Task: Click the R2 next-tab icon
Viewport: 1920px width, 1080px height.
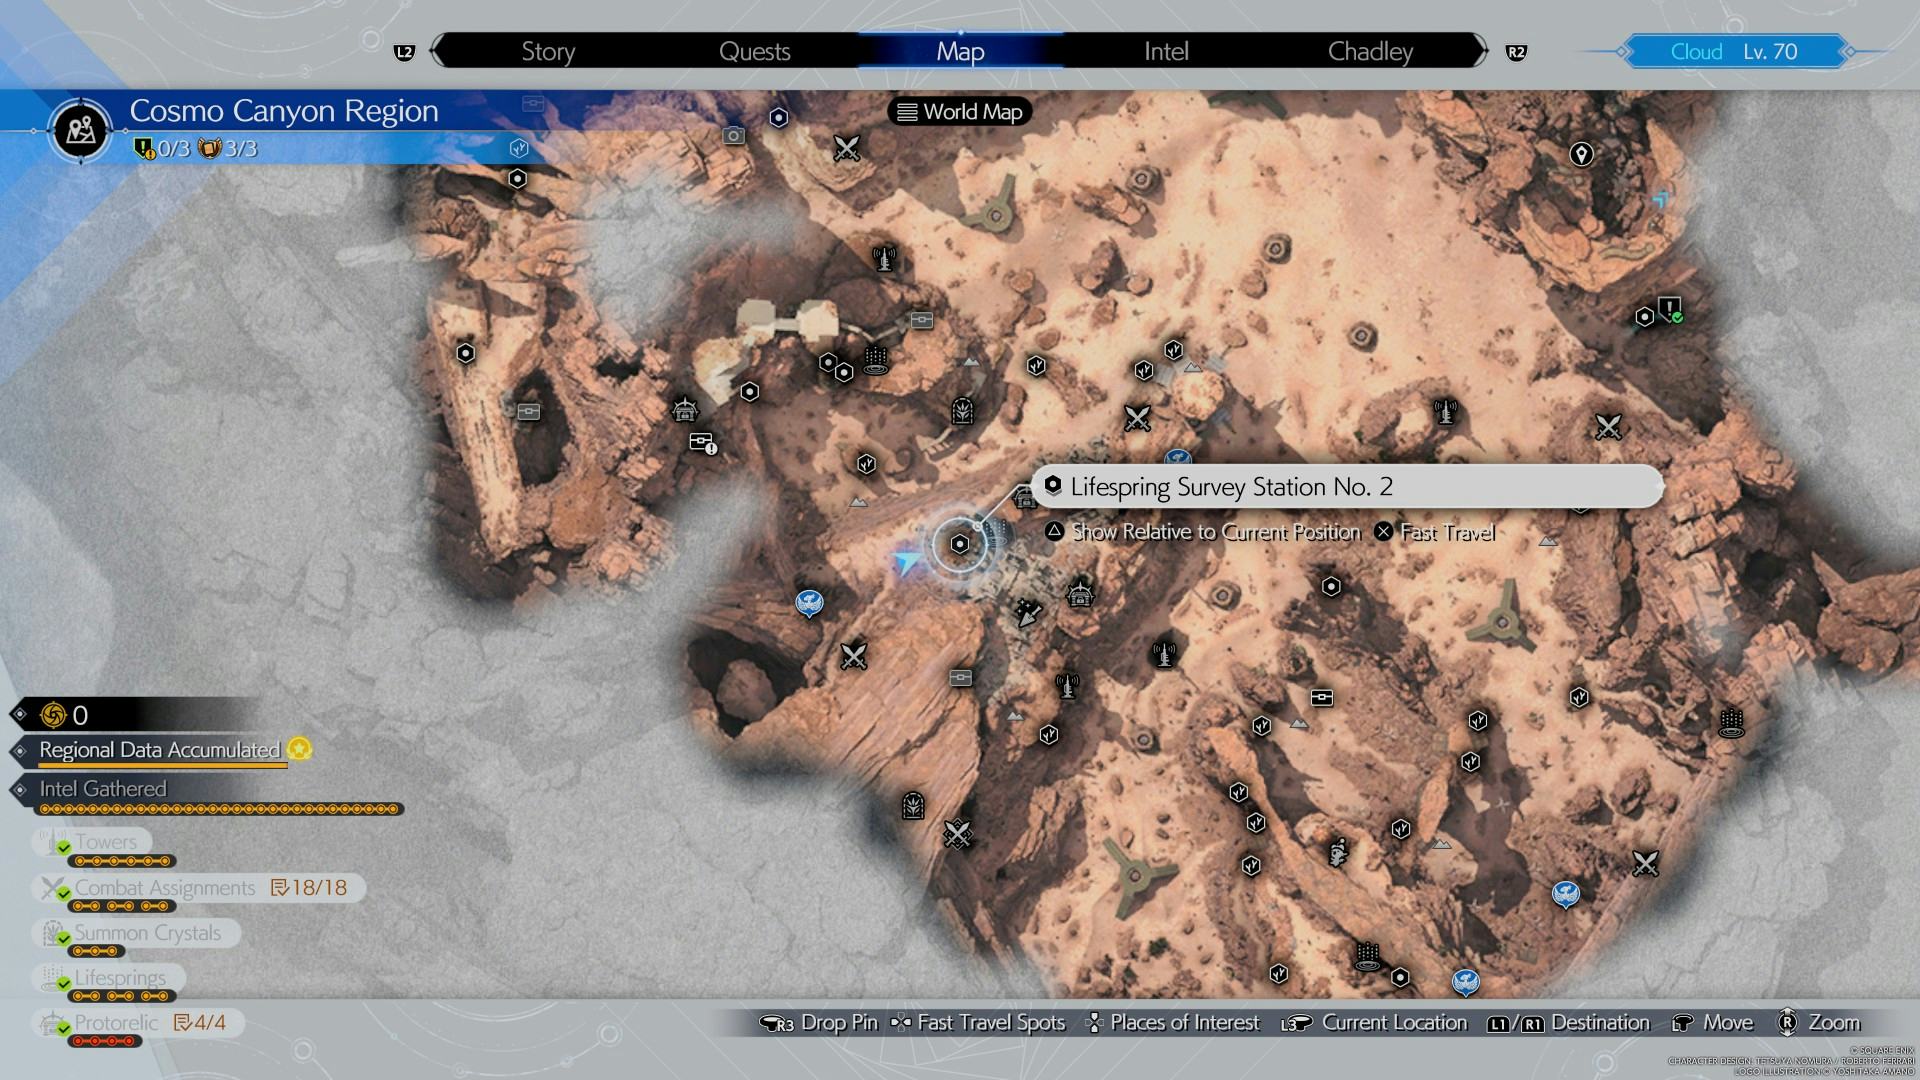Action: [1516, 52]
